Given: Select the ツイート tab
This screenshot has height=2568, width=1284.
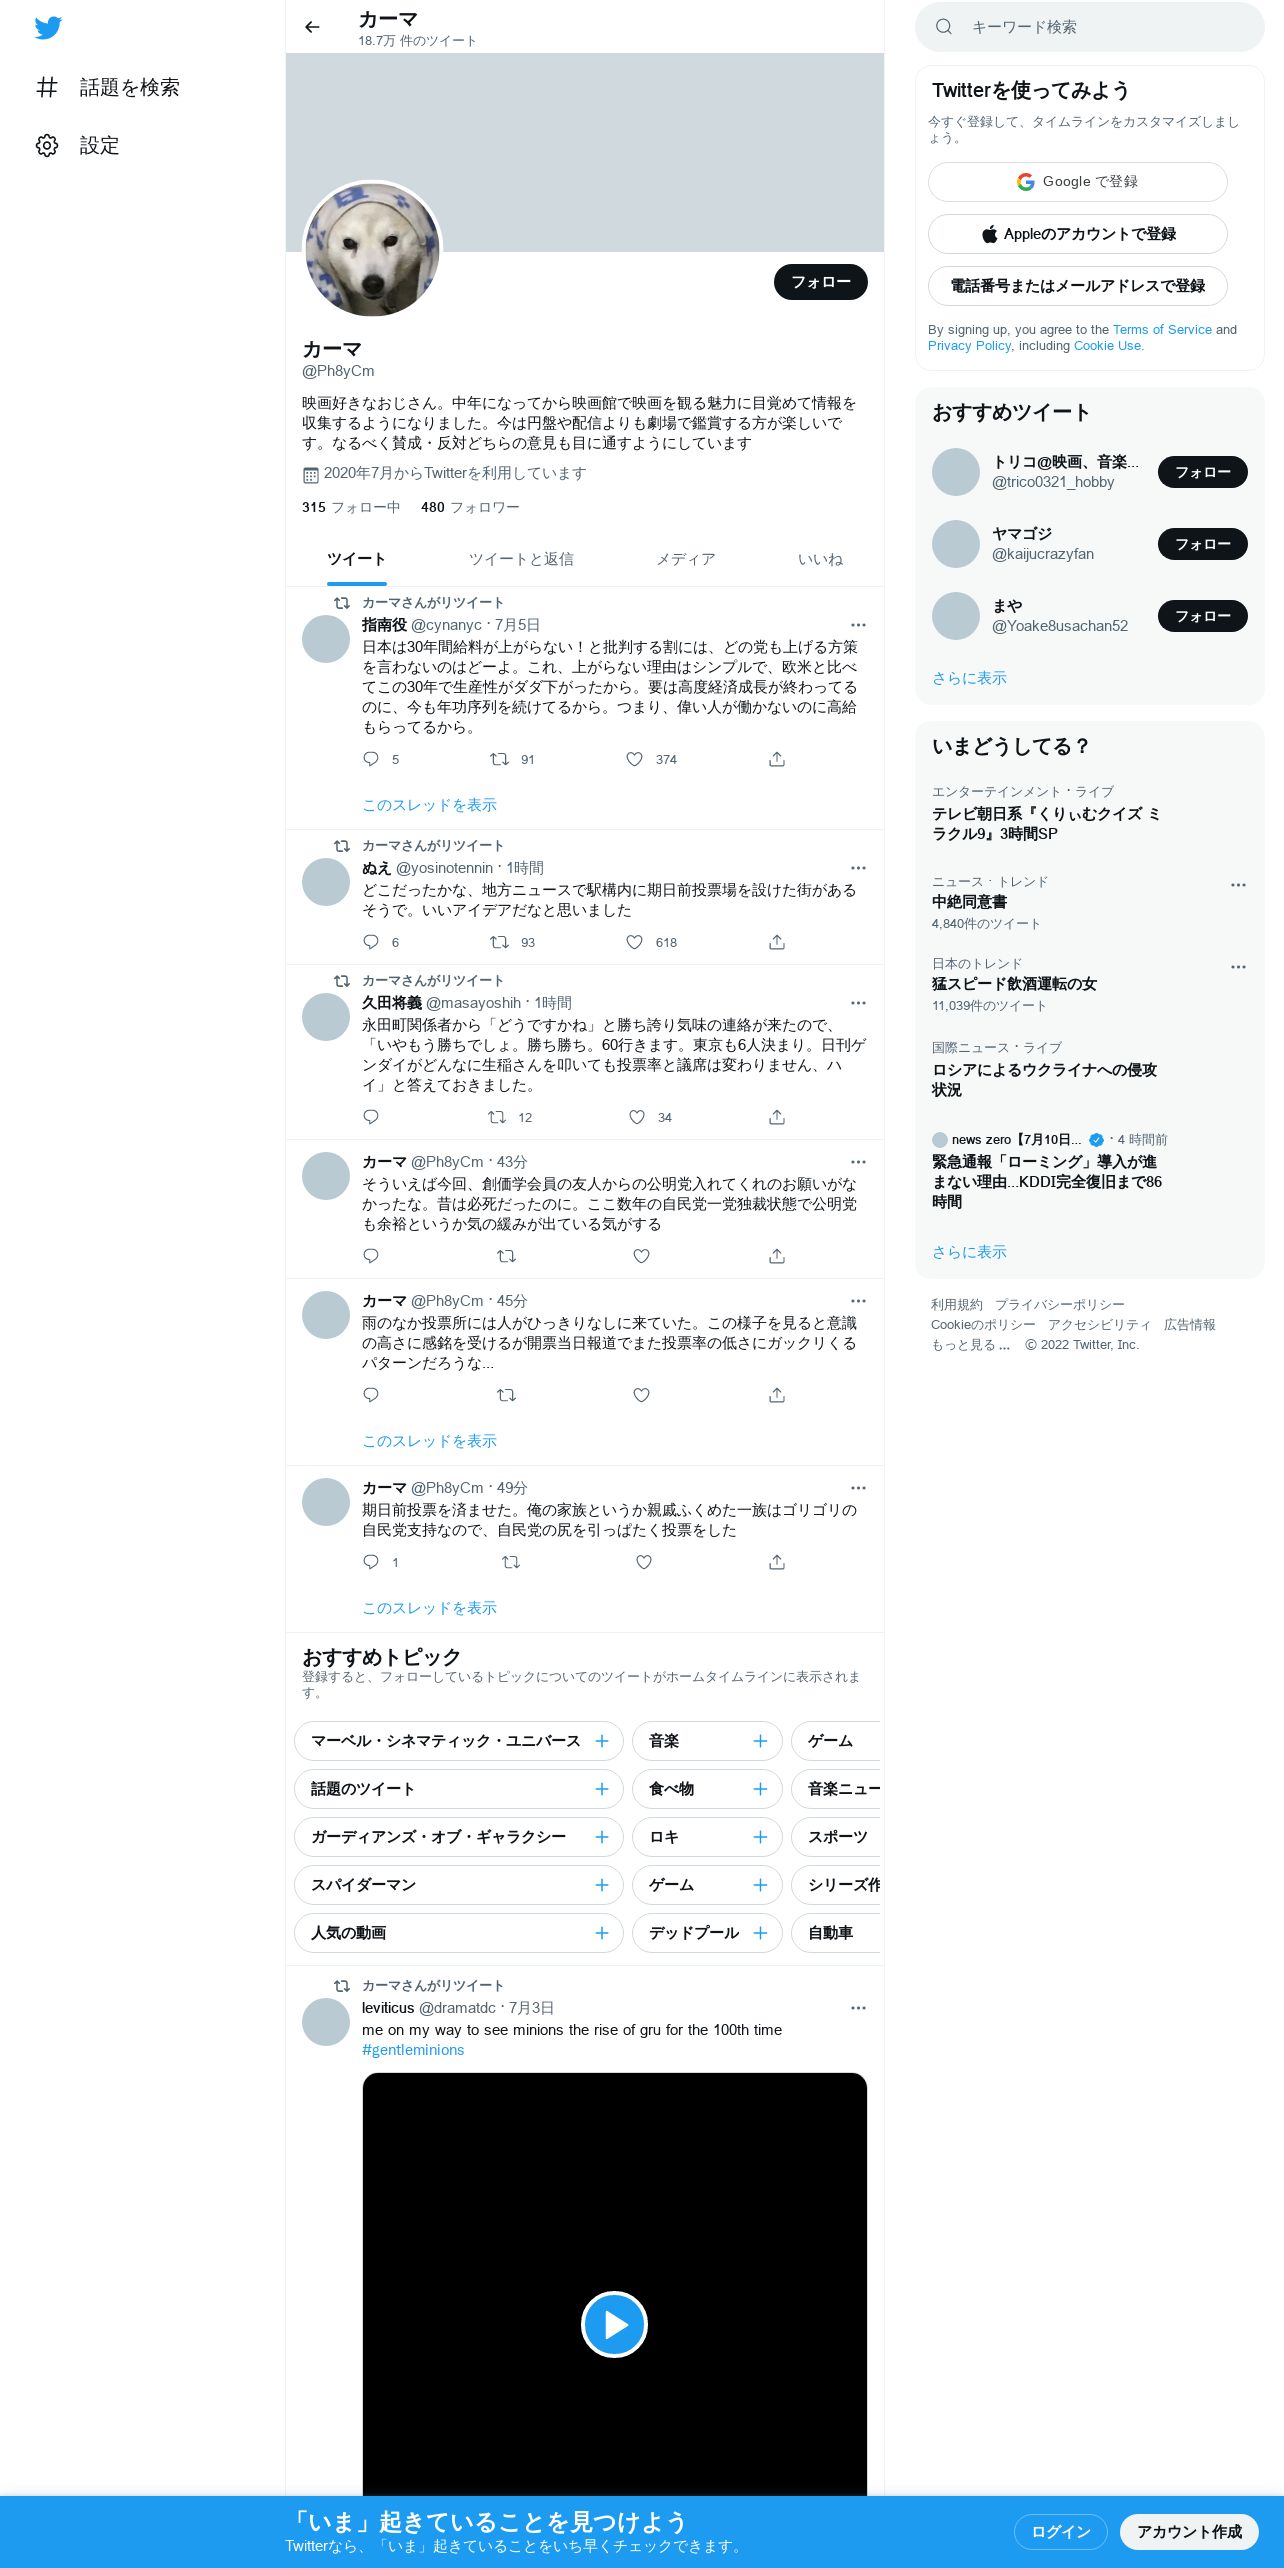Looking at the screenshot, I should pos(356,559).
